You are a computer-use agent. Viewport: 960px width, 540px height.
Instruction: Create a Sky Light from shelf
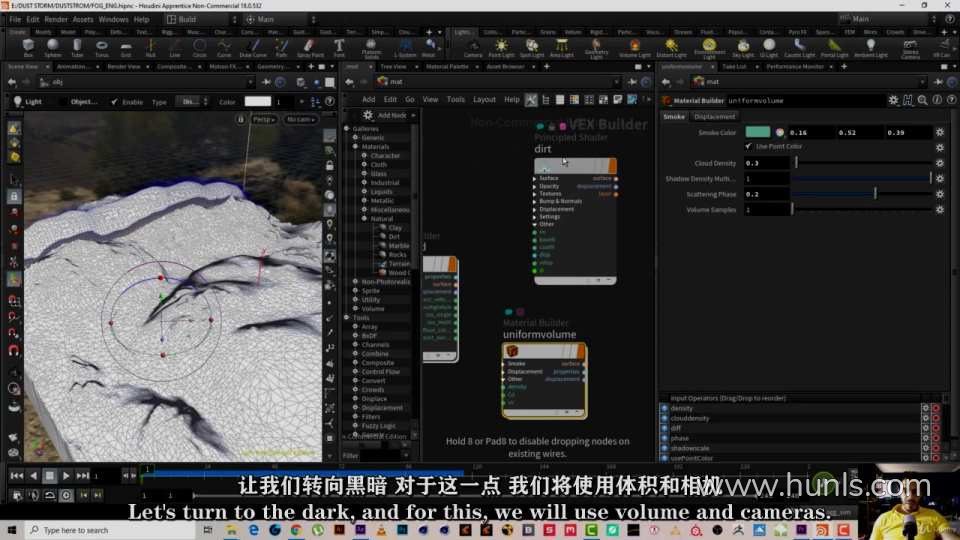[x=743, y=48]
